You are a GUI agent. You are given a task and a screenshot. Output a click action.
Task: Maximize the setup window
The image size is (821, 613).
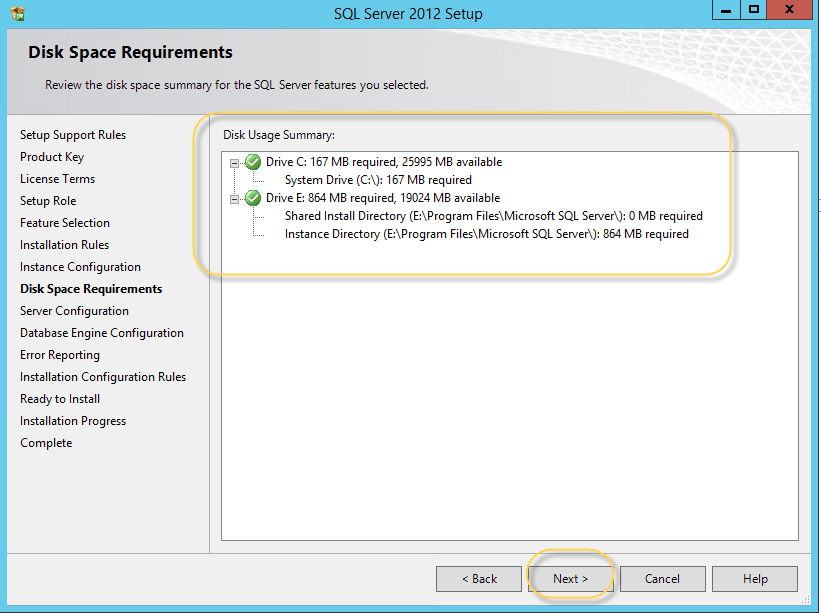point(754,10)
